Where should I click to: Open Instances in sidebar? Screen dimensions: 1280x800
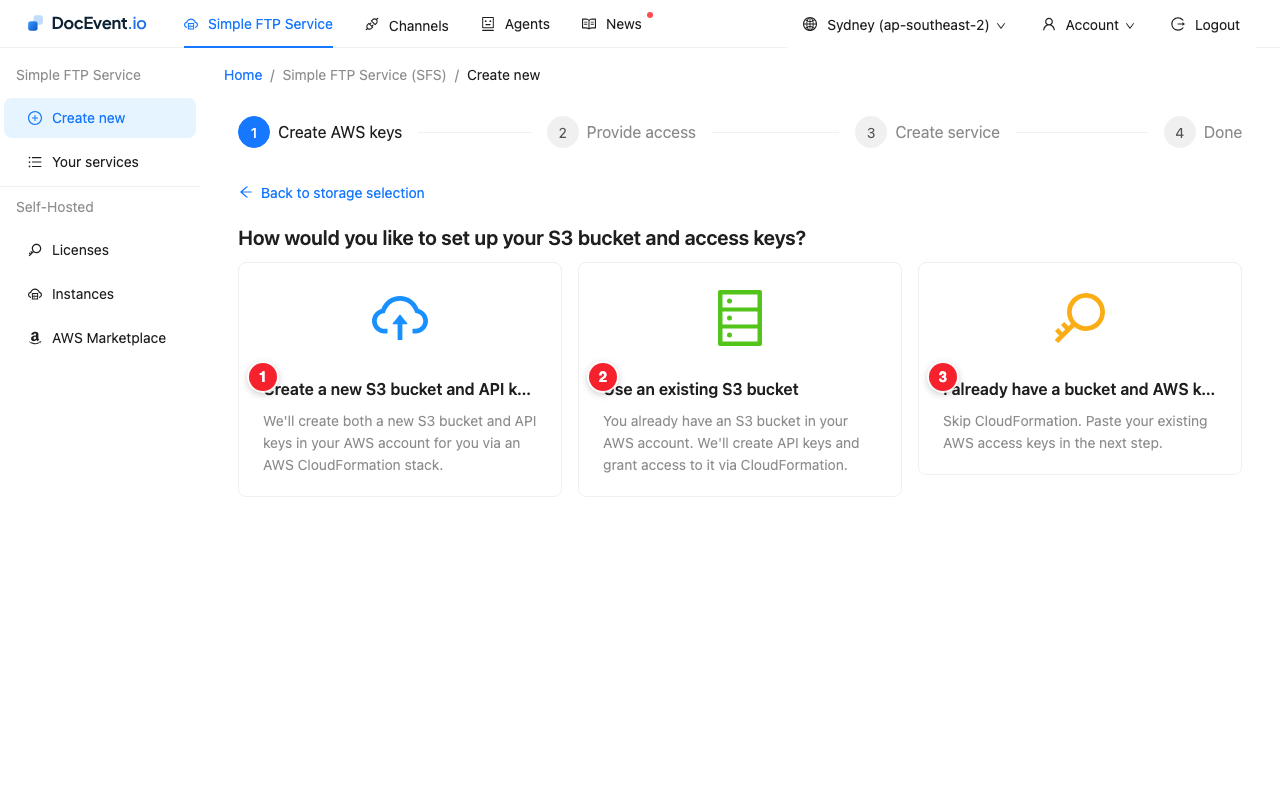coord(100,294)
